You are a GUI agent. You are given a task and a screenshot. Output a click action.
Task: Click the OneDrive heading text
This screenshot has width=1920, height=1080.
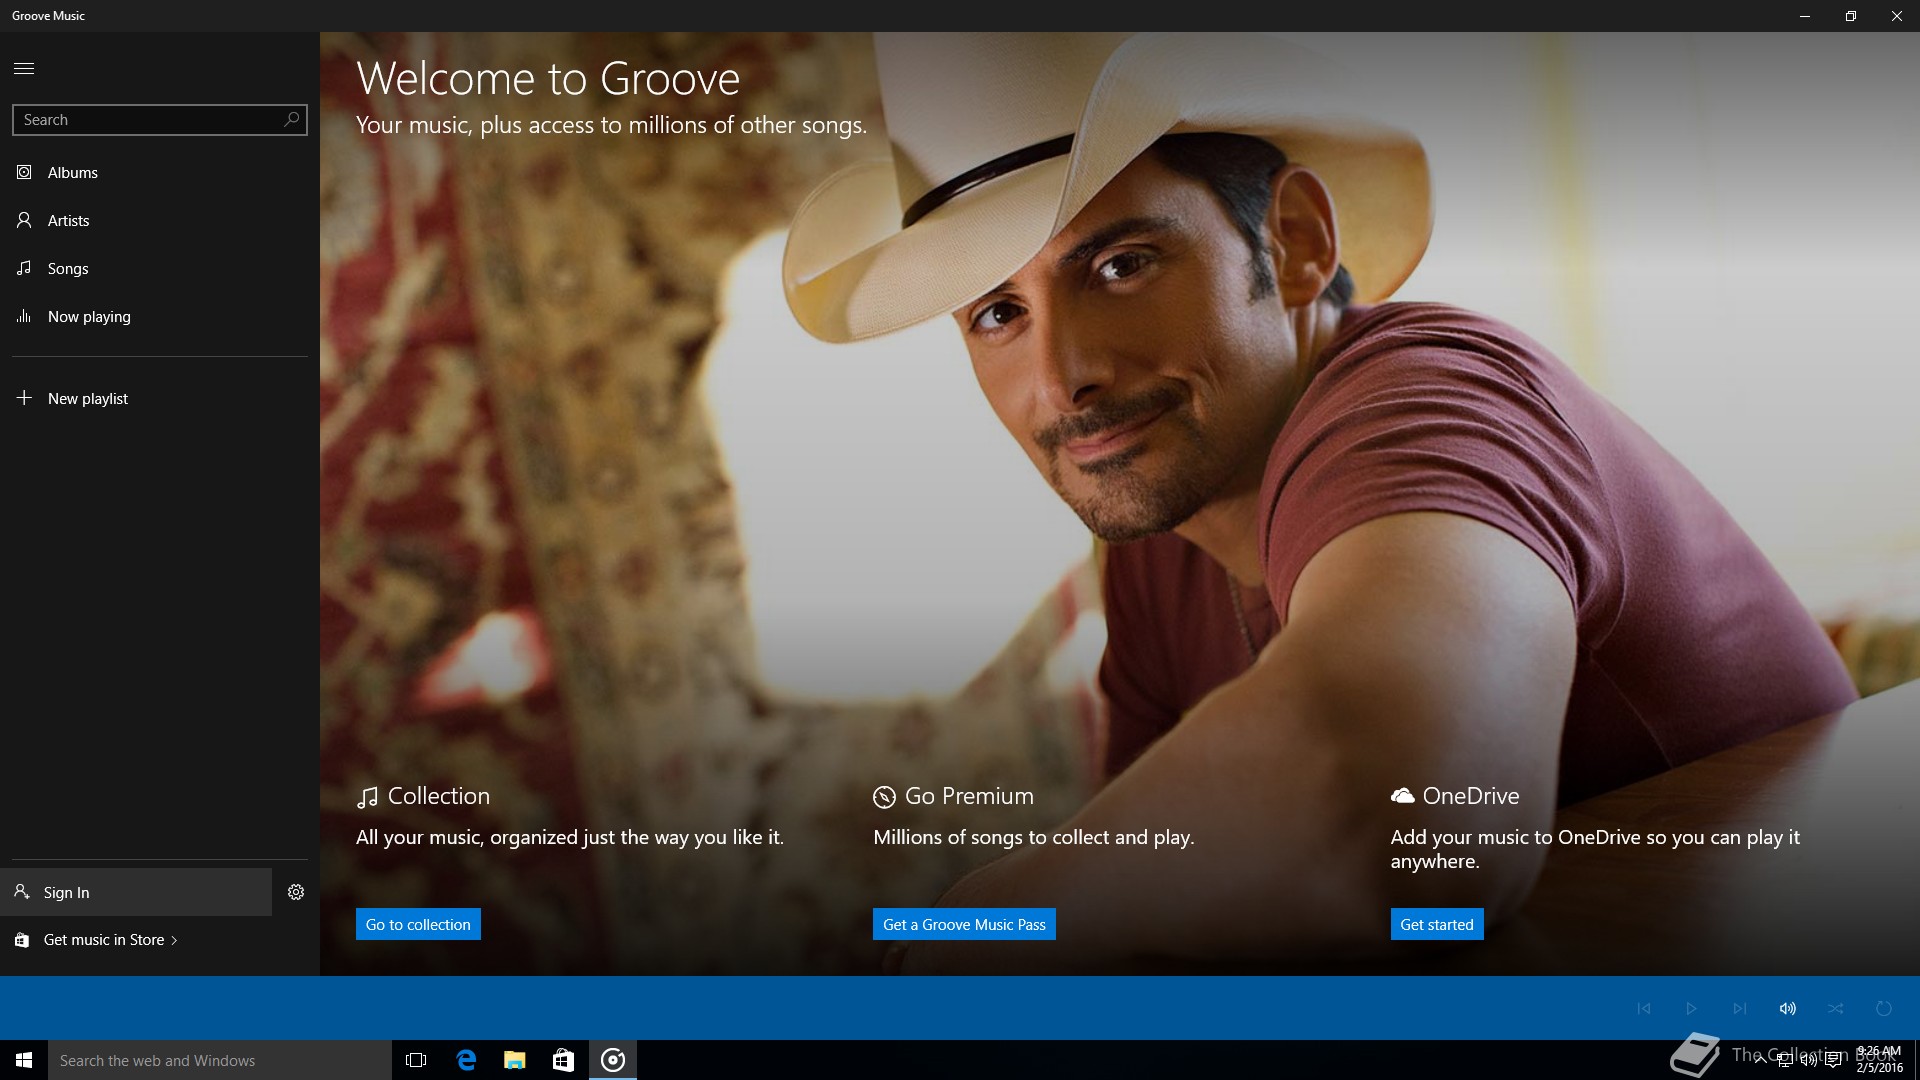[1471, 796]
